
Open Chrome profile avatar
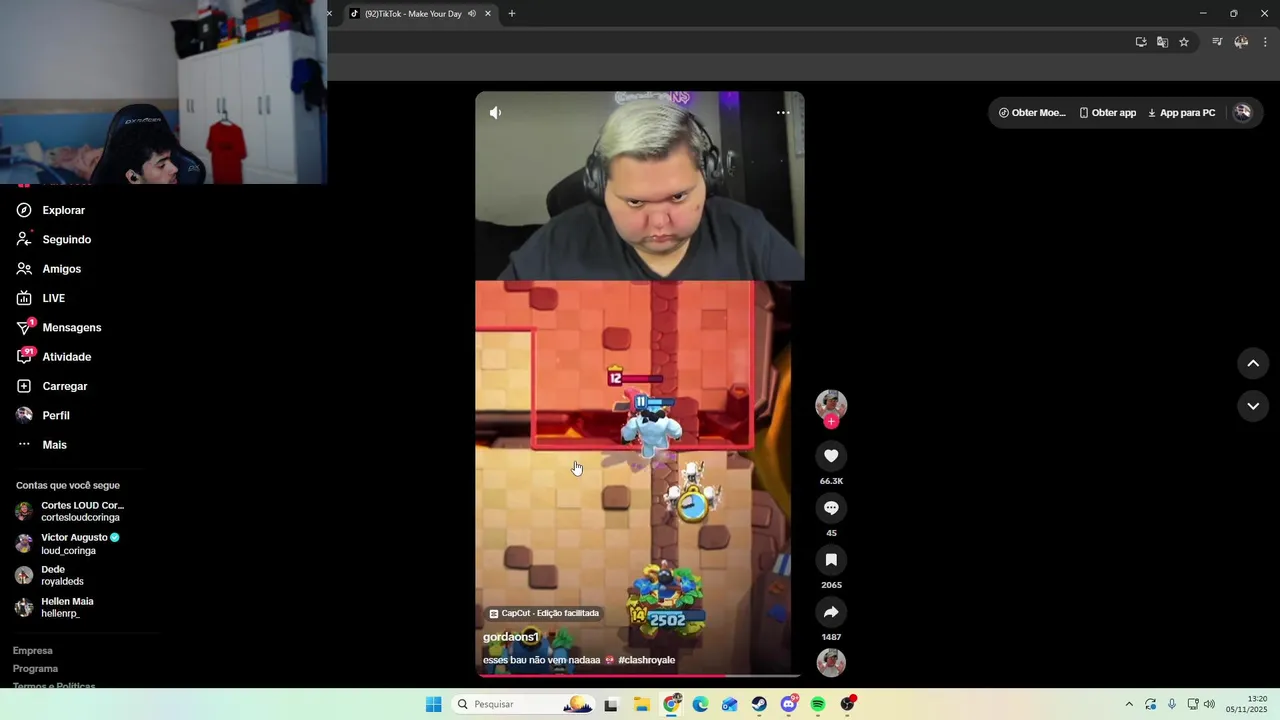pos(1241,42)
